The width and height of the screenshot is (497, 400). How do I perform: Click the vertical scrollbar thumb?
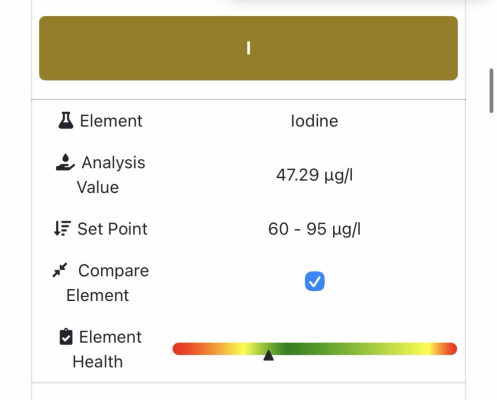(x=491, y=91)
